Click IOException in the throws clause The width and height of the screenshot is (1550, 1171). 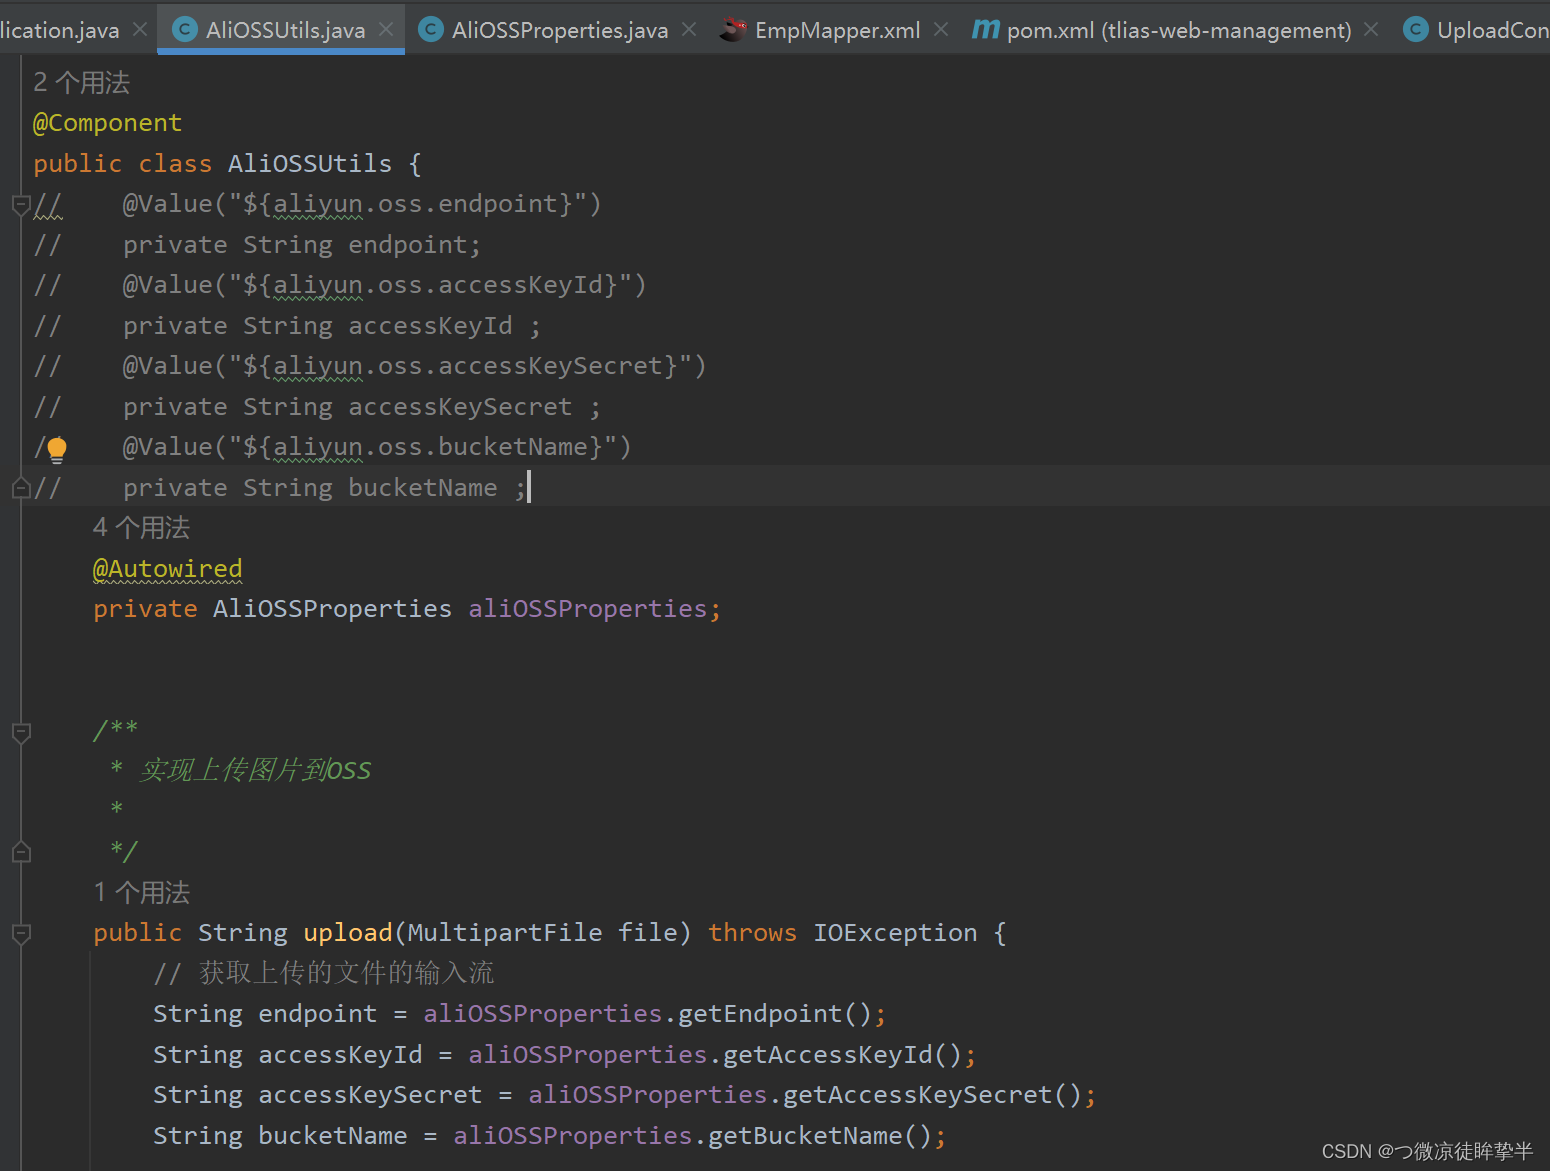click(x=895, y=933)
